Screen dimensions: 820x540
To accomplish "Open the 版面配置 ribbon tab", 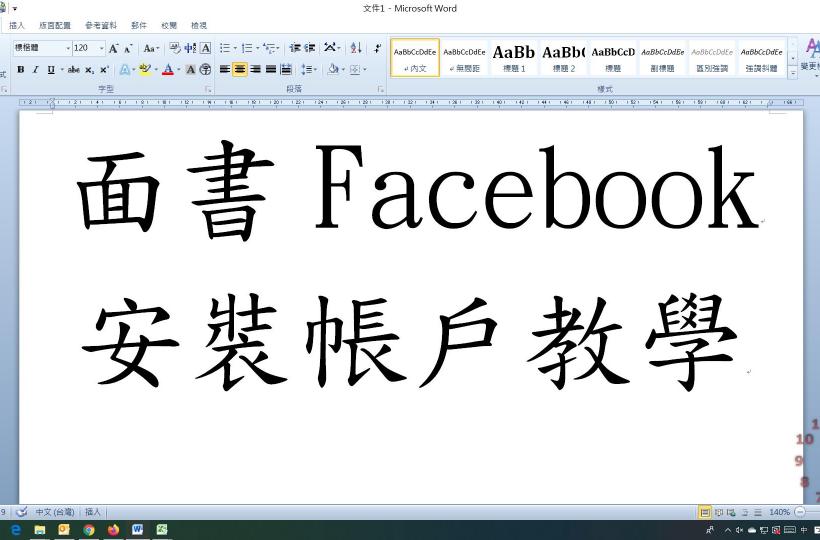I will click(55, 25).
